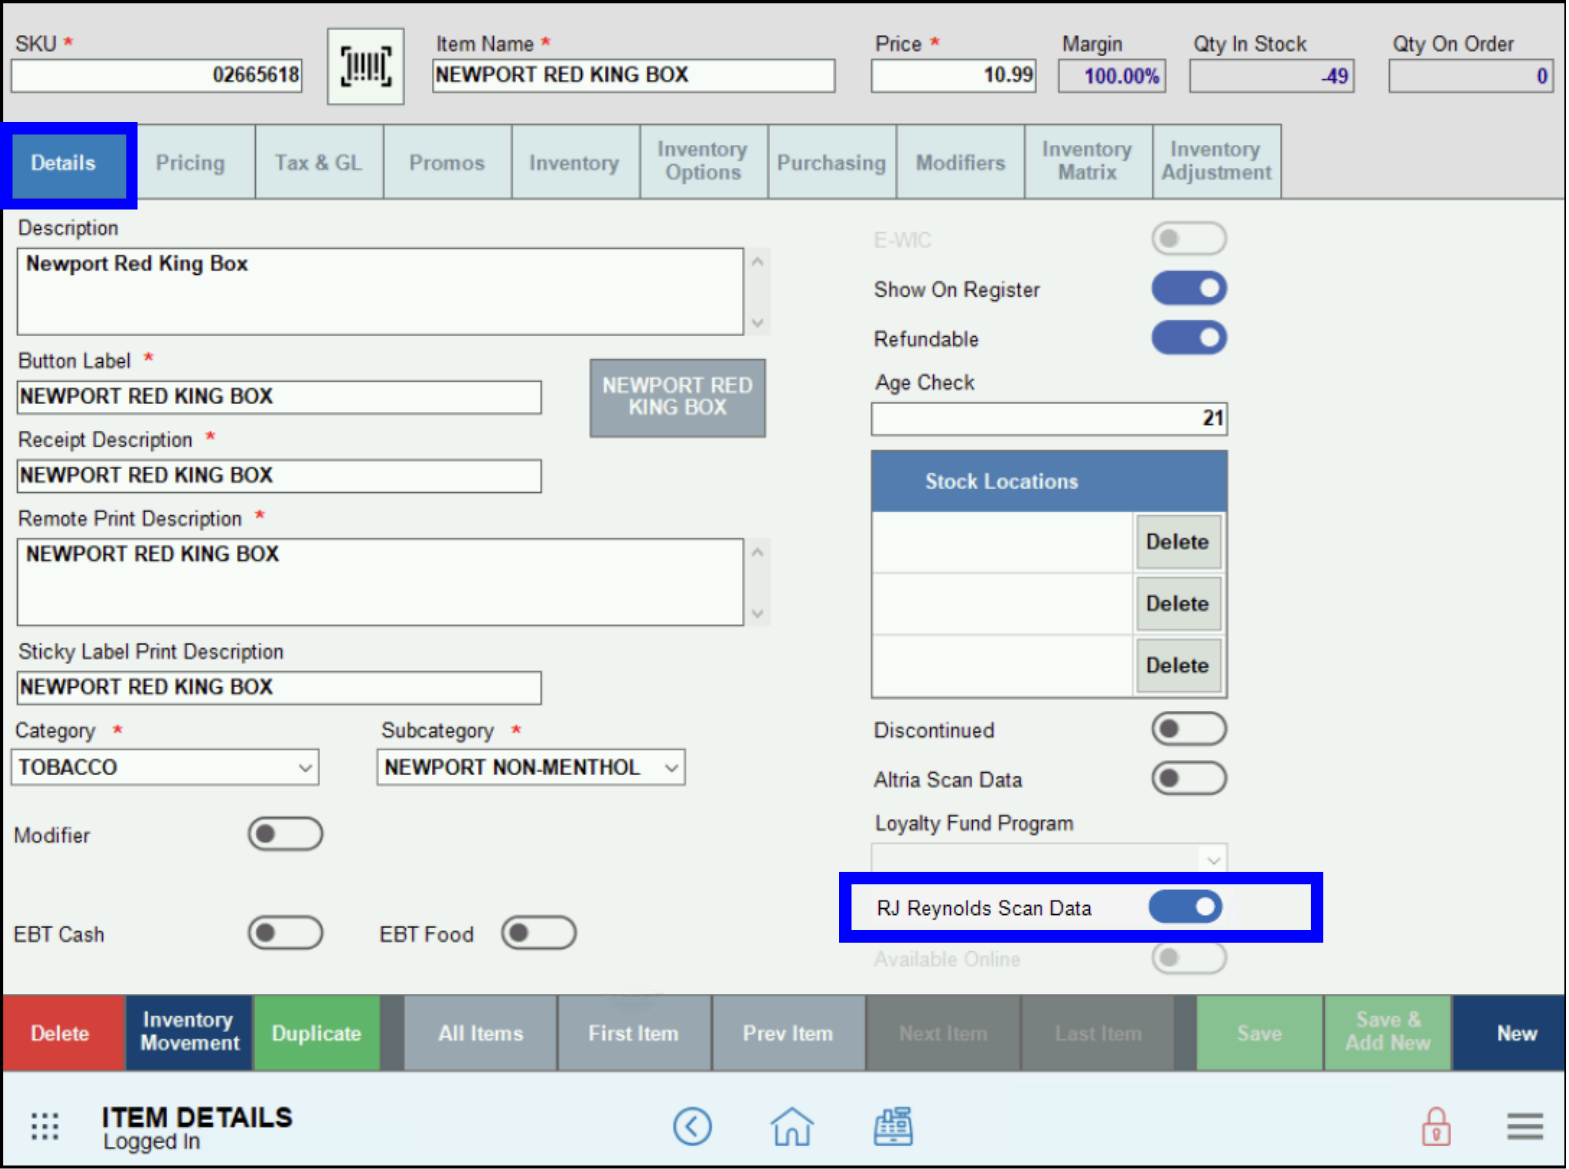This screenshot has width=1569, height=1169.
Task: Enable the Discontinued switch
Action: [1189, 729]
